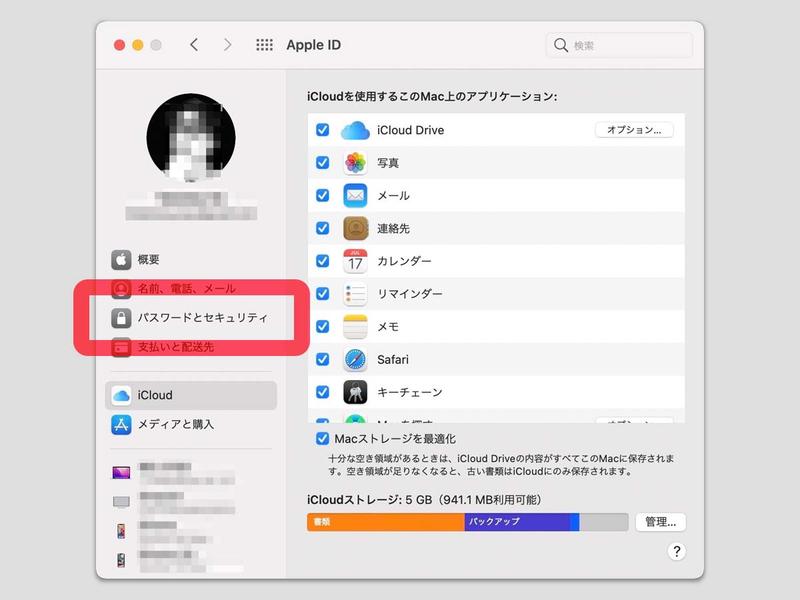Click the iCloud Drive label text
800x600 pixels.
point(411,130)
